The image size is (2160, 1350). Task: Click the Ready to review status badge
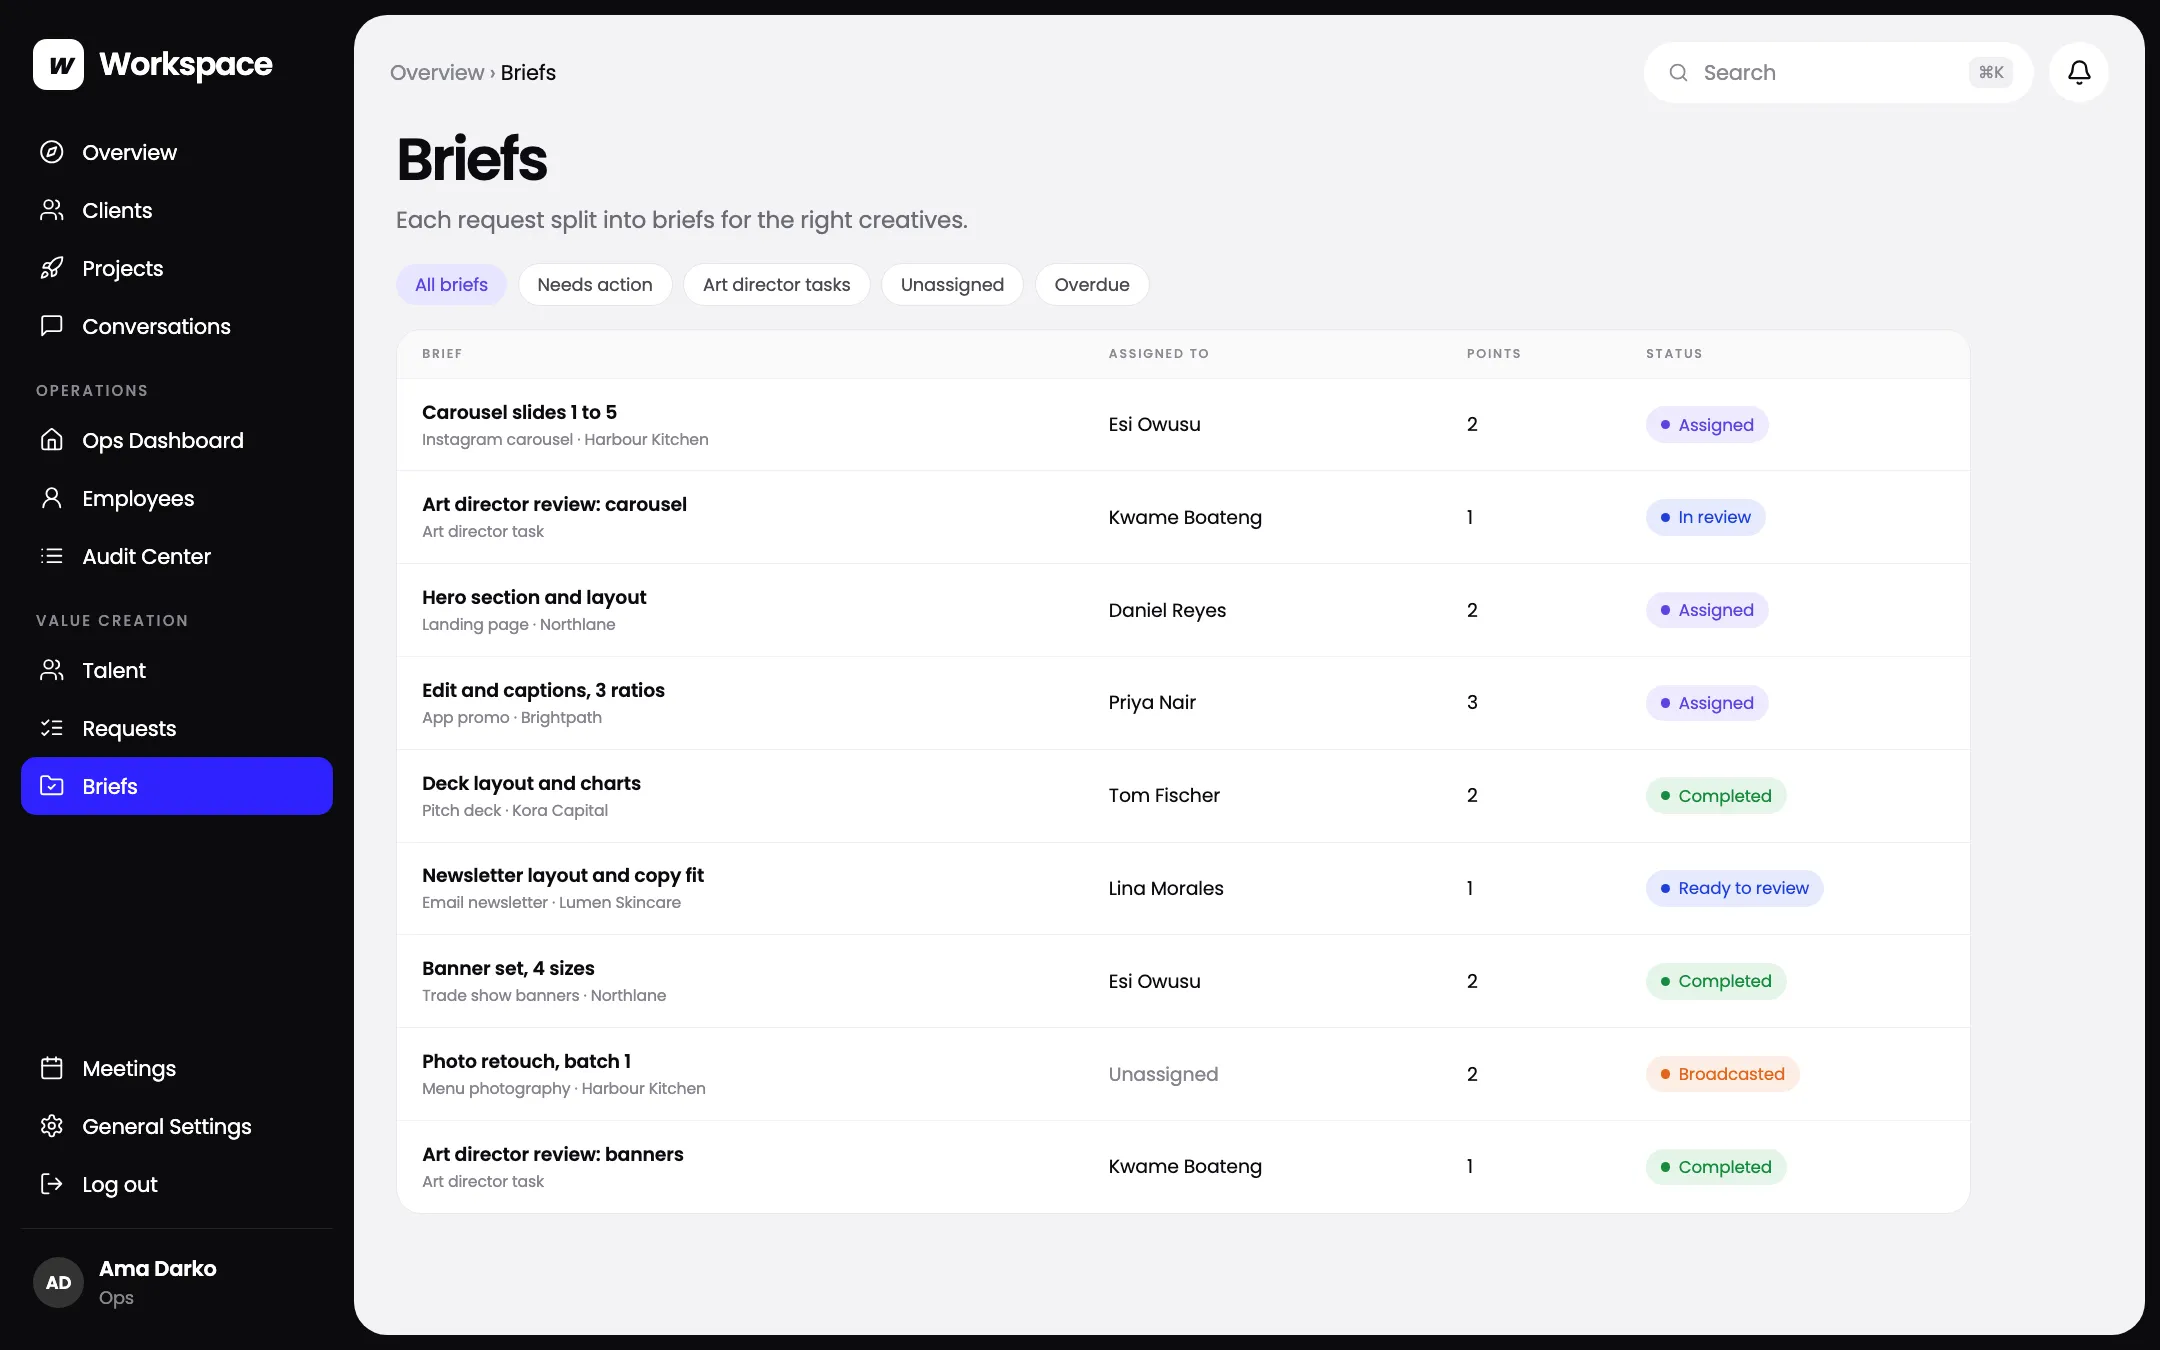1734,888
